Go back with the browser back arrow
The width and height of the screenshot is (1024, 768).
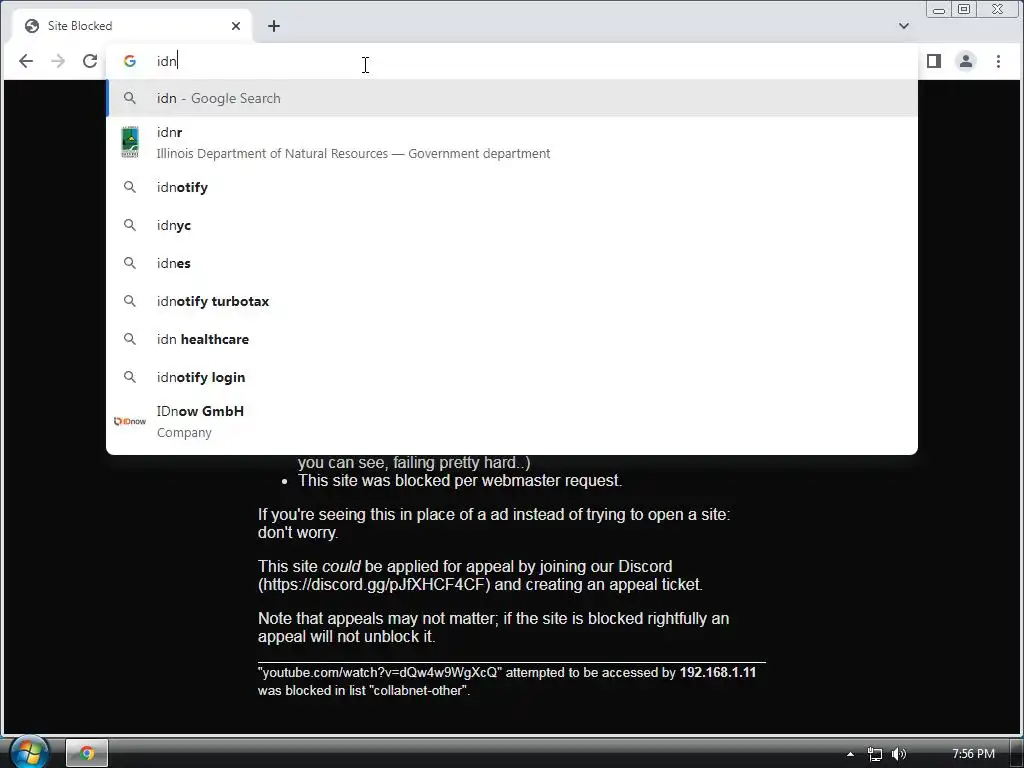coord(25,61)
